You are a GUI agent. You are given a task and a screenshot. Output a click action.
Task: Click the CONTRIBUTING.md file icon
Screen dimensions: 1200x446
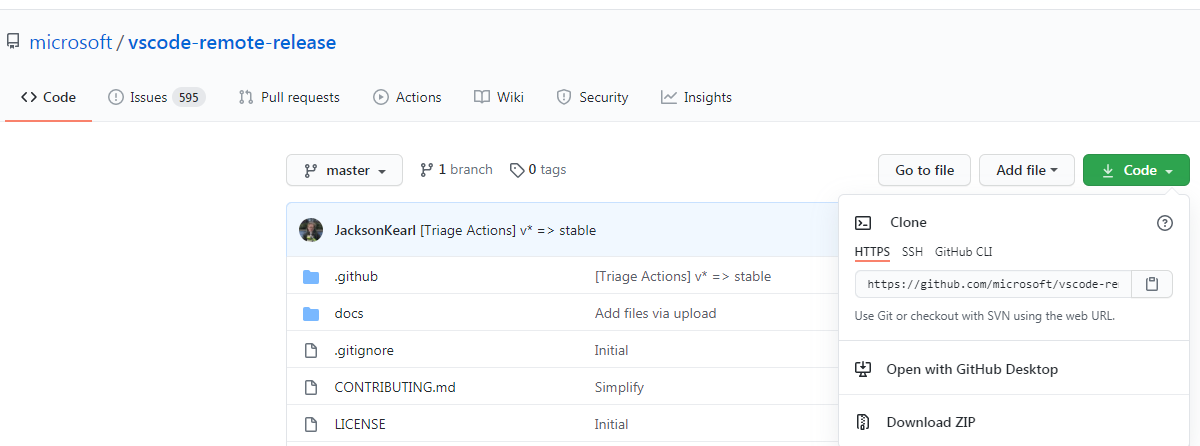[x=310, y=387]
